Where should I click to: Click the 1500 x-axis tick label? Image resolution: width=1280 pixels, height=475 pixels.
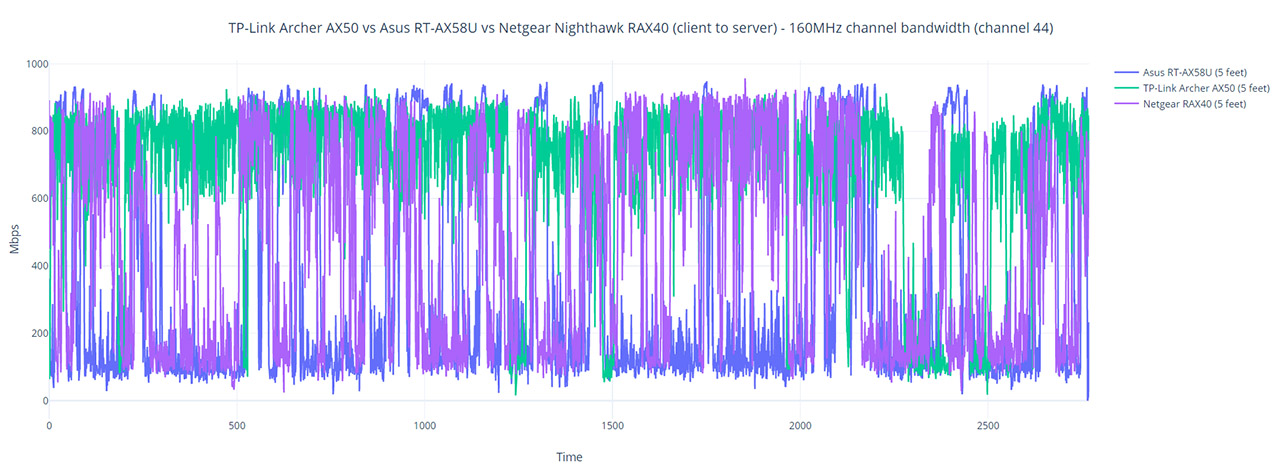tap(612, 425)
